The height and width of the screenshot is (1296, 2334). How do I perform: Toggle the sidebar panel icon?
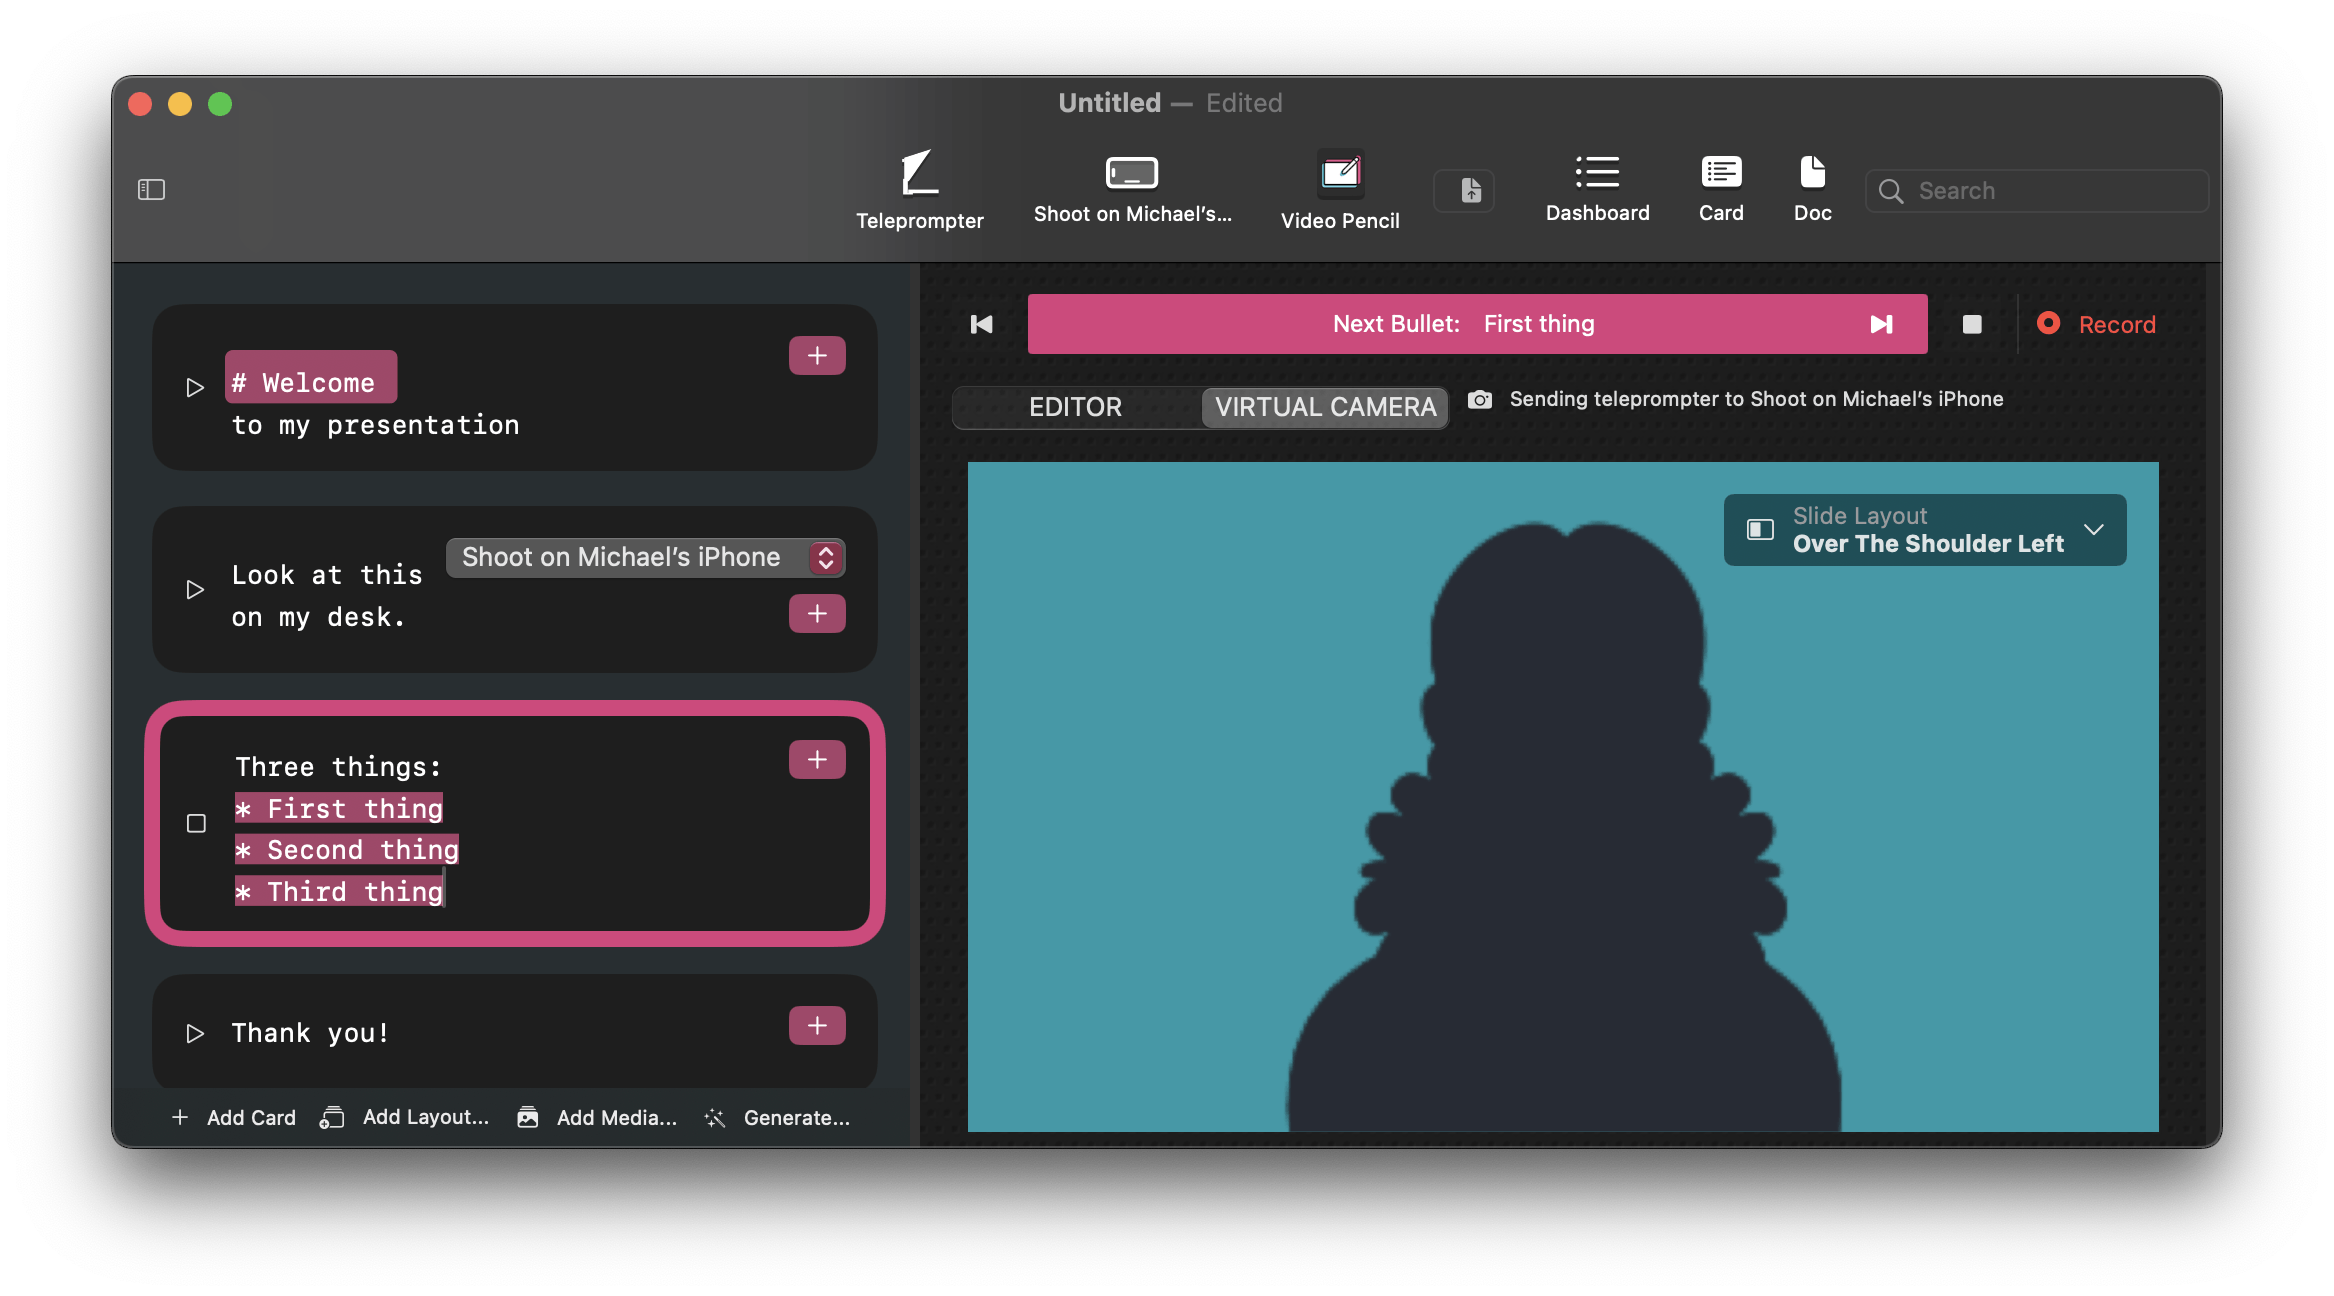pos(151,190)
